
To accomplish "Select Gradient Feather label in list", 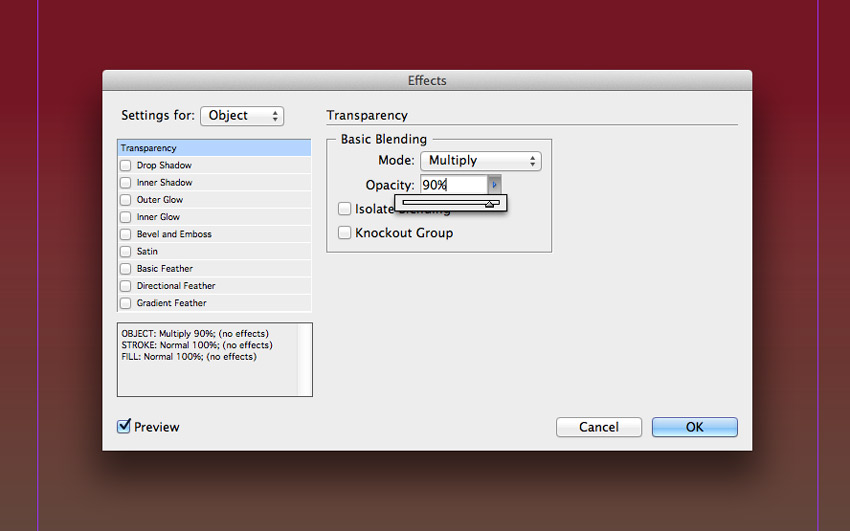I will point(171,303).
